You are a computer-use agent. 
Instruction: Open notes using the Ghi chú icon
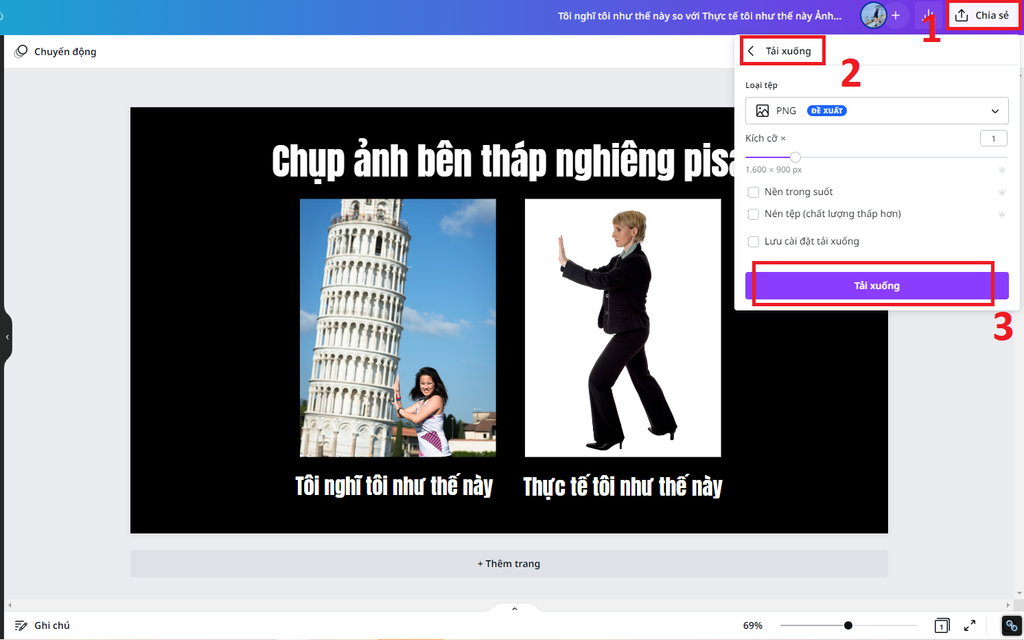pos(21,624)
